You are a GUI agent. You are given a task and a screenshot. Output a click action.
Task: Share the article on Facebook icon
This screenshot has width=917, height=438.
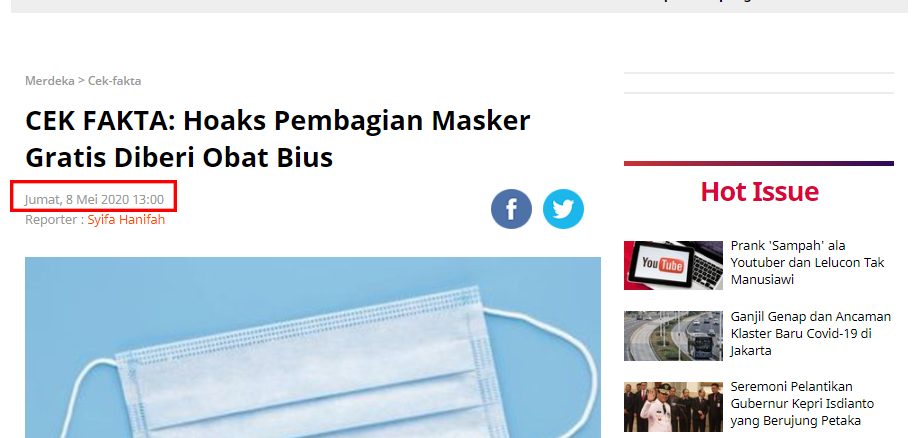pos(511,209)
